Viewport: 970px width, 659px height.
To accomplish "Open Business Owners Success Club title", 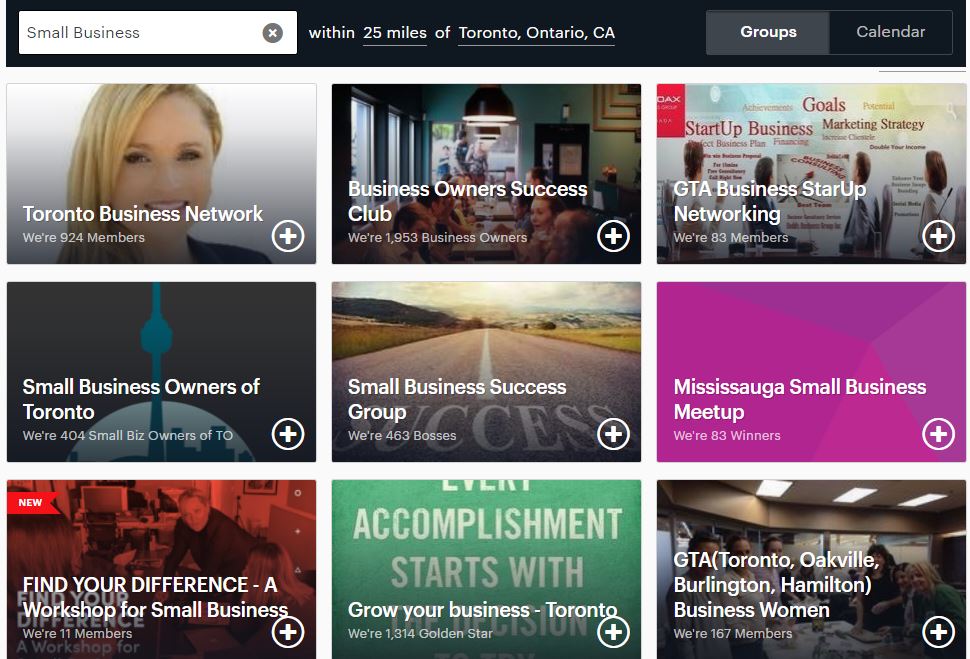I will 468,201.
